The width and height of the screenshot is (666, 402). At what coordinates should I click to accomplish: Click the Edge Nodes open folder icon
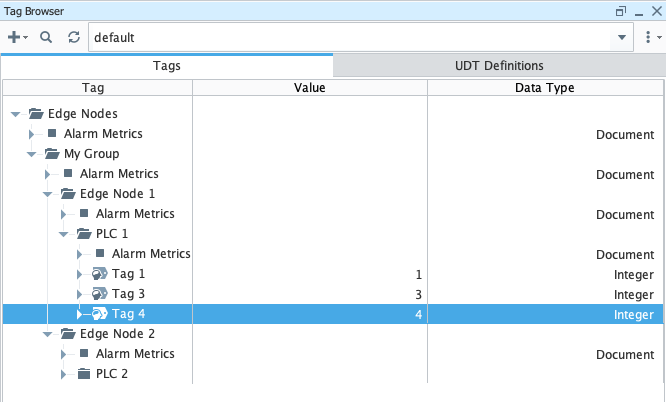coord(36,114)
